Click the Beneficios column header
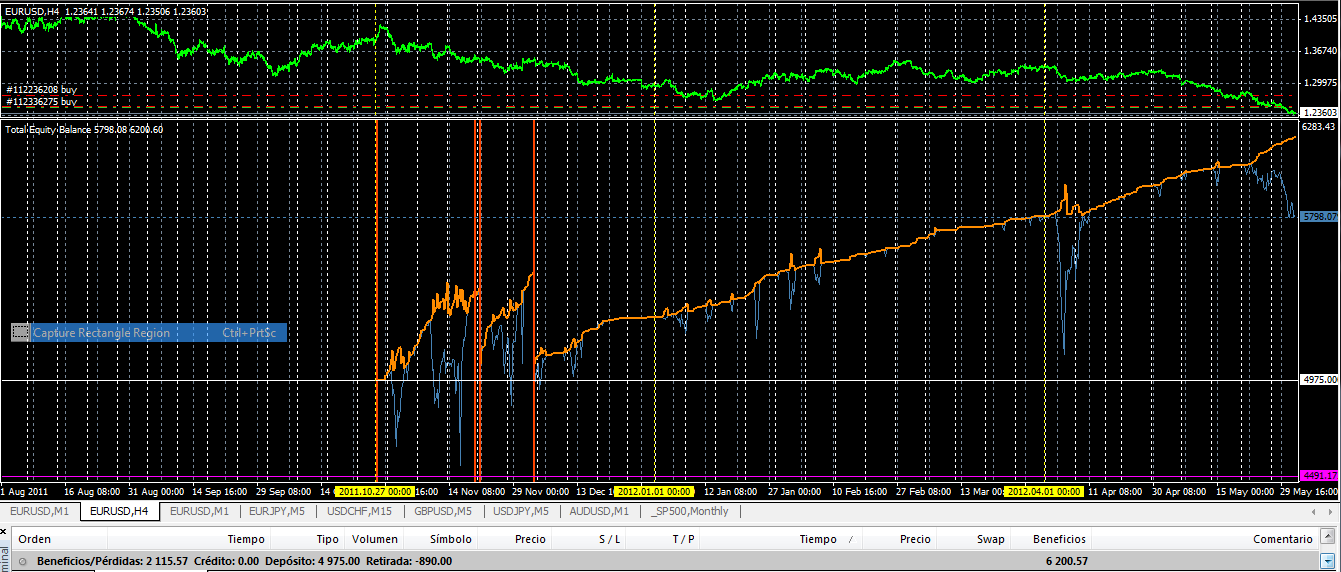The width and height of the screenshot is (1341, 572). [x=1060, y=539]
